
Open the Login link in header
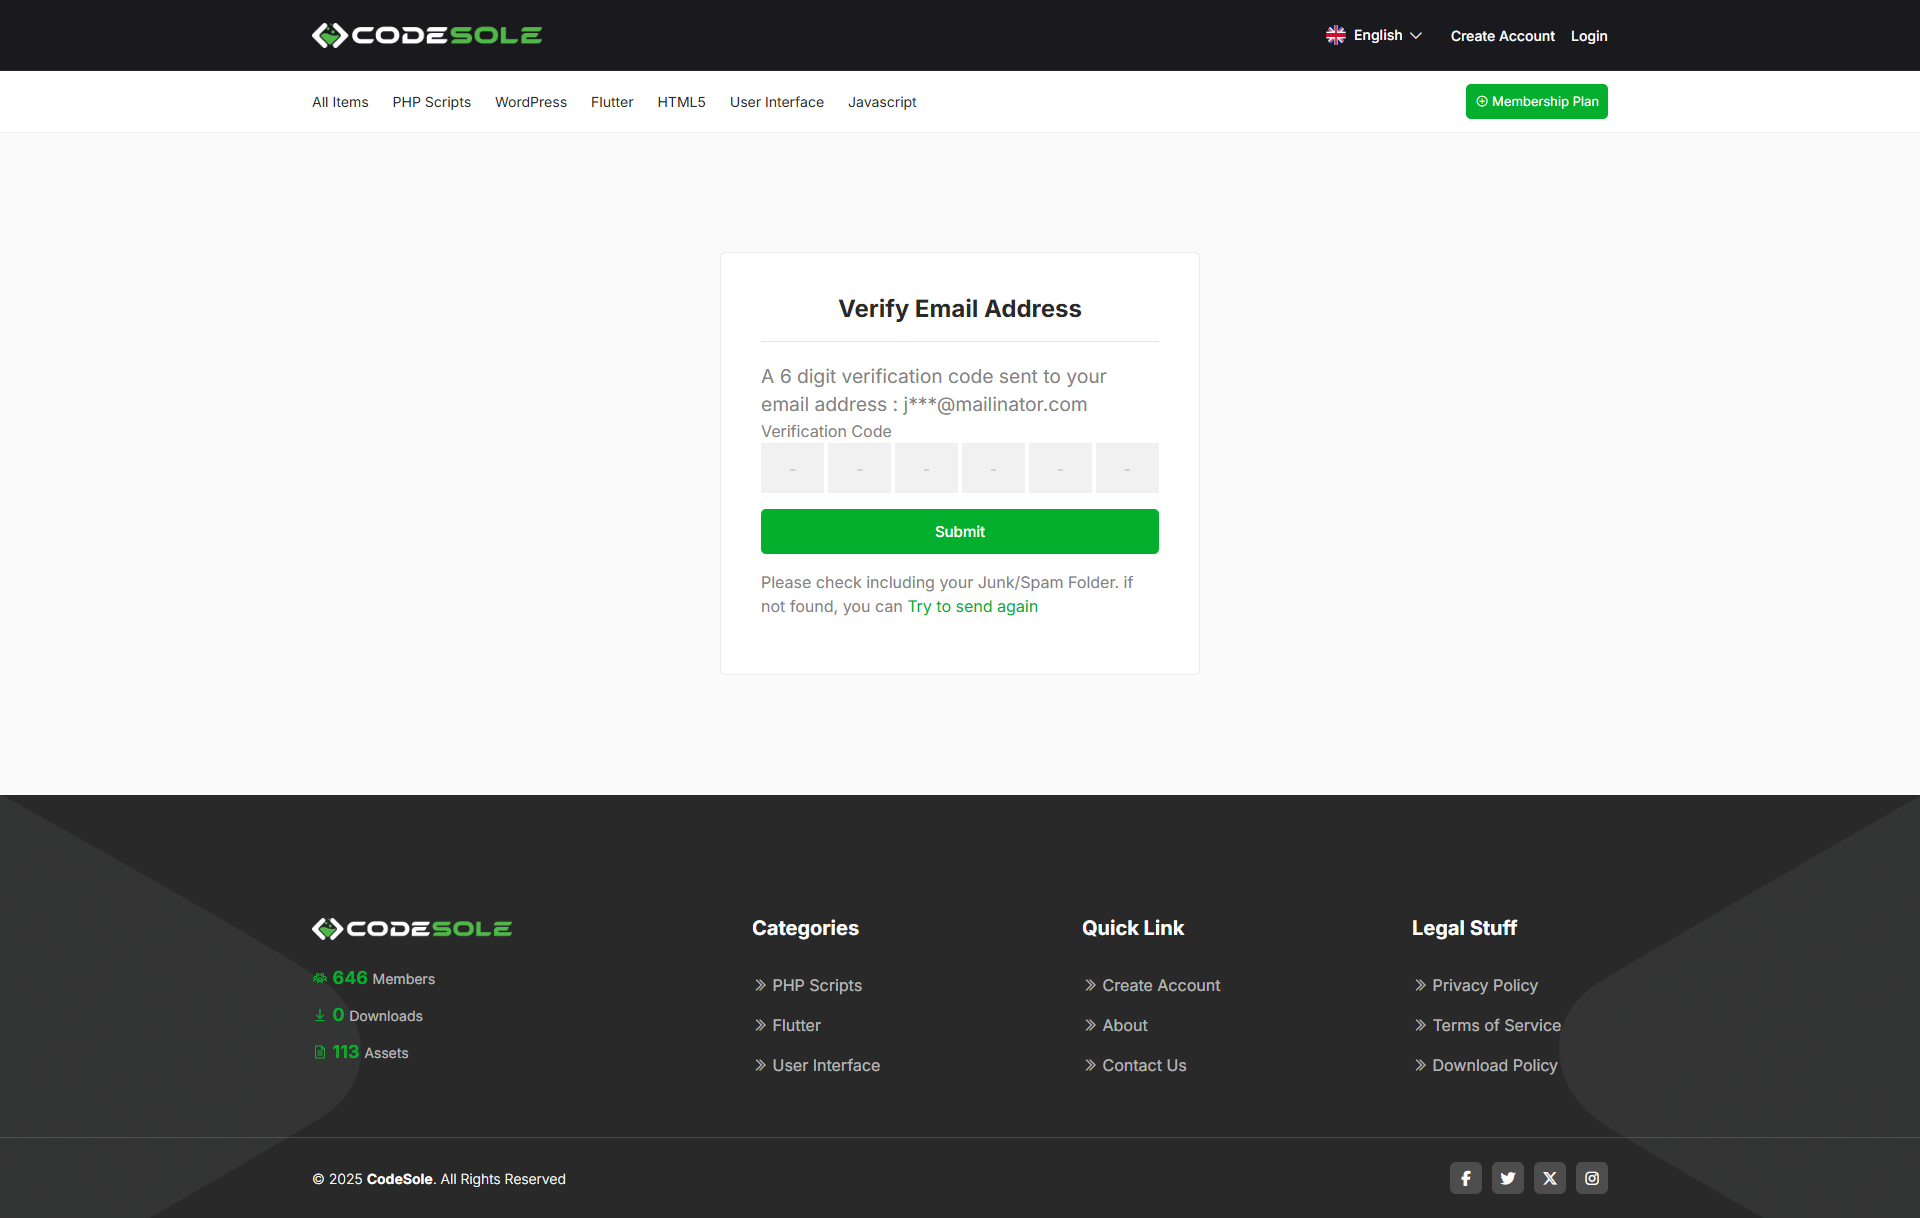click(x=1588, y=36)
